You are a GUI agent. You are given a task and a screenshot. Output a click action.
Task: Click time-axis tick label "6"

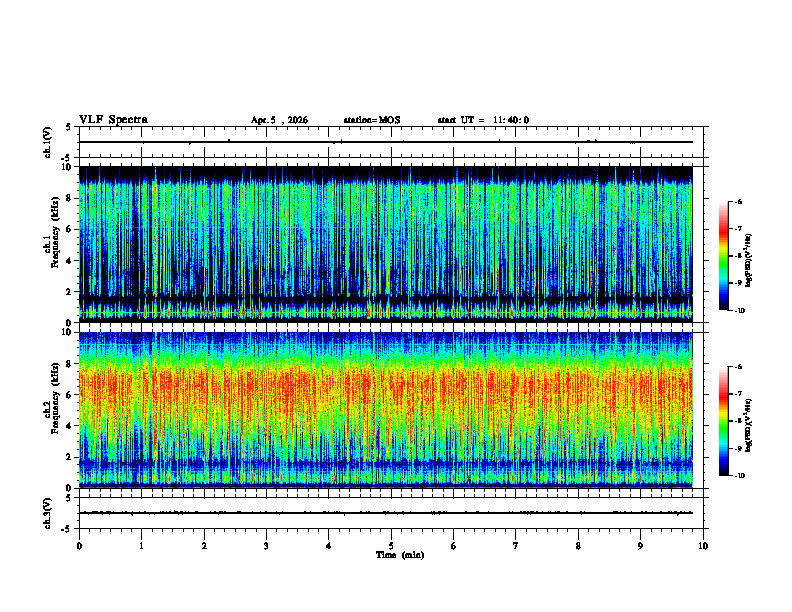(x=454, y=546)
